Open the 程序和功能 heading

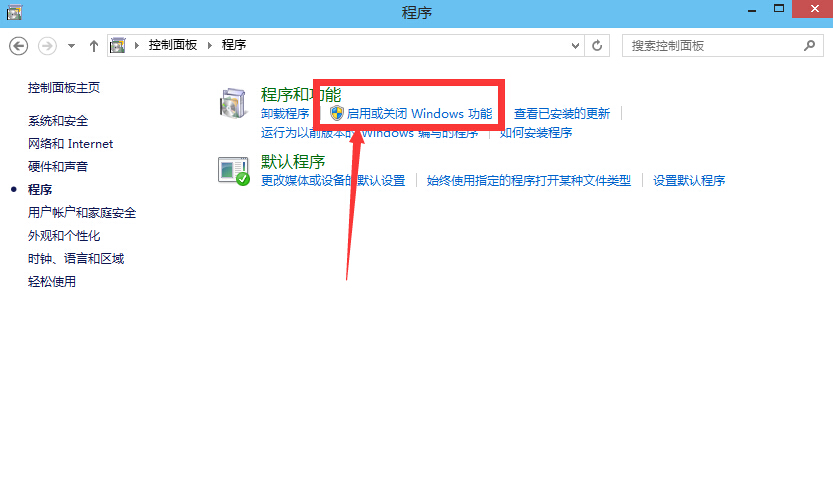301,95
